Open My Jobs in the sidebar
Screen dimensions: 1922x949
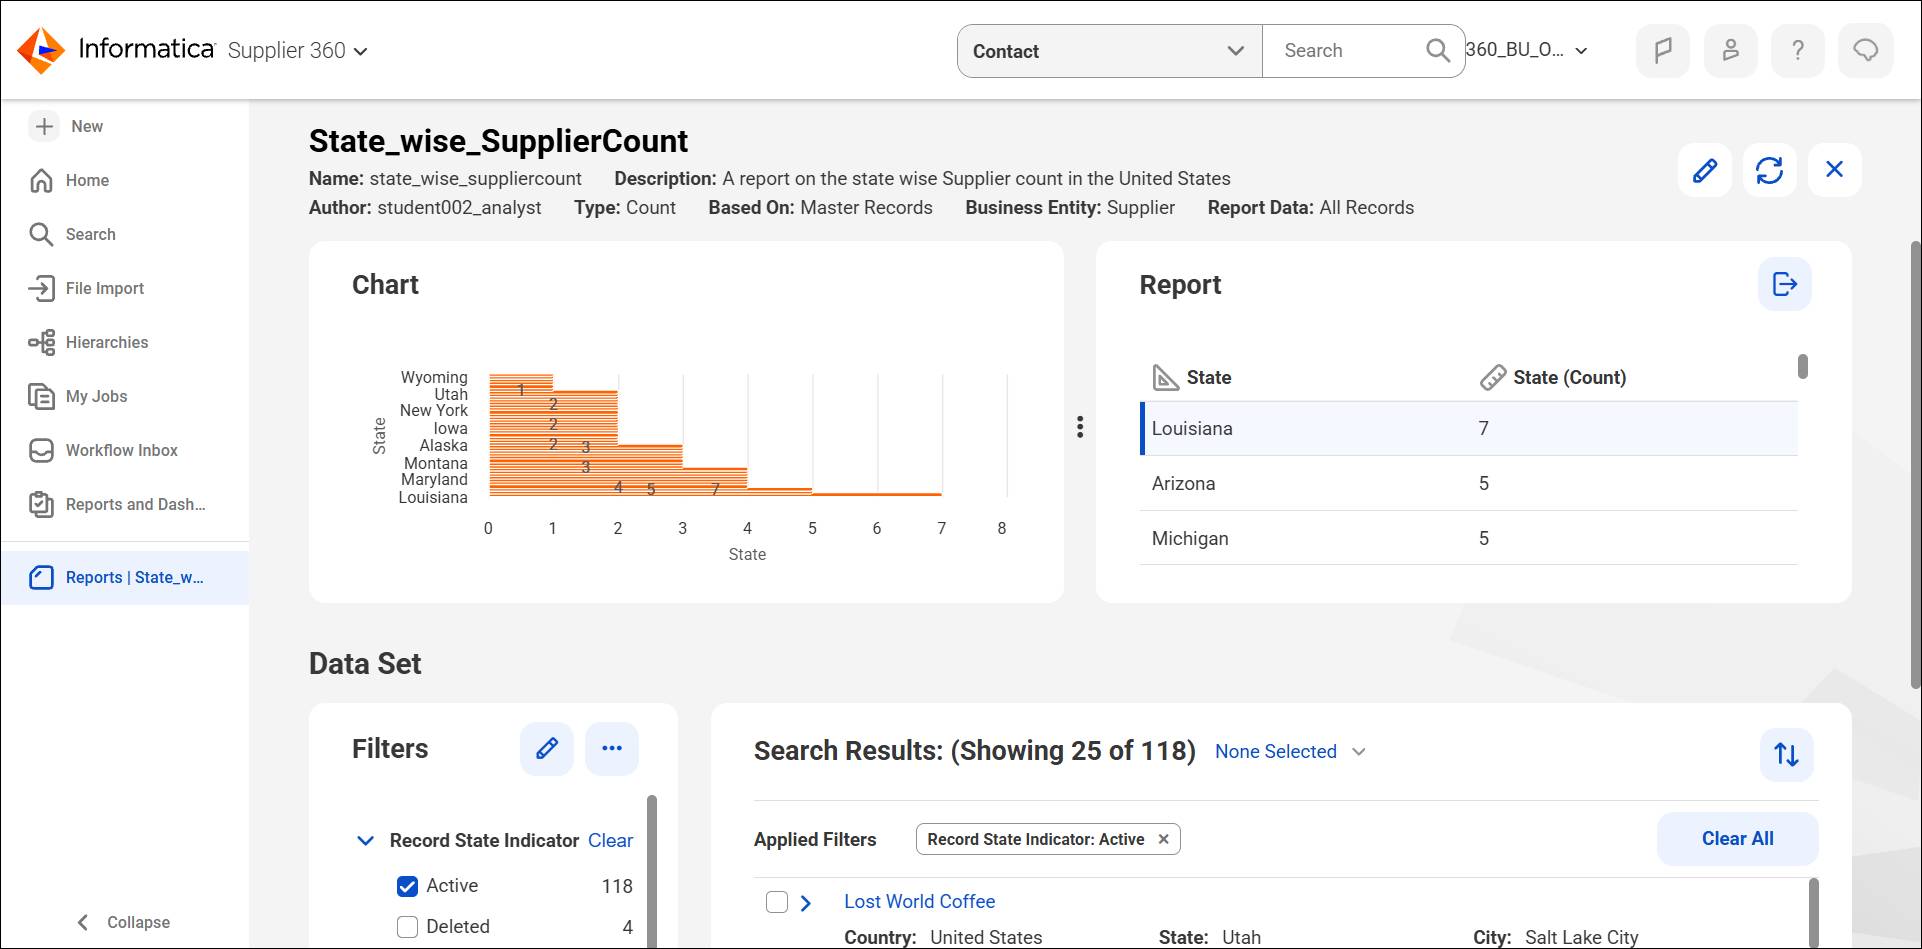(96, 396)
